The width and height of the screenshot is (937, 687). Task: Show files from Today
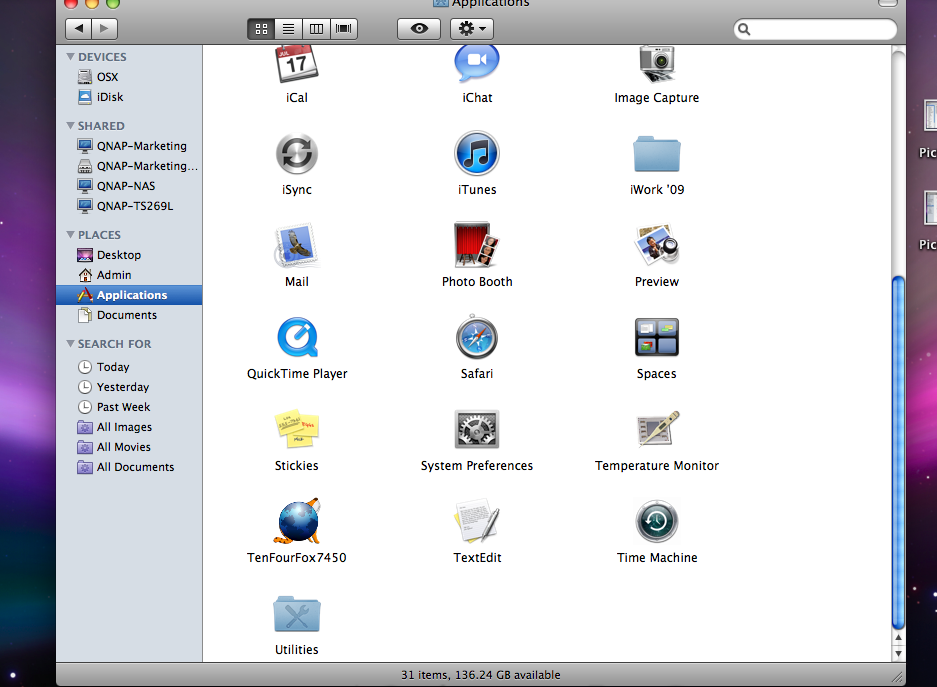click(129, 367)
